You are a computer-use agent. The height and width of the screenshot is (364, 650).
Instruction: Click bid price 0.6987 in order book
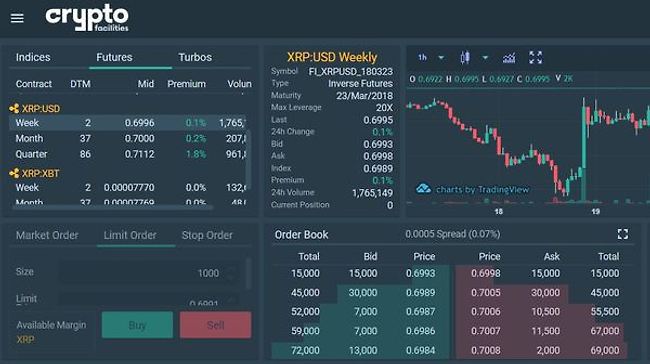pyautogui.click(x=420, y=311)
